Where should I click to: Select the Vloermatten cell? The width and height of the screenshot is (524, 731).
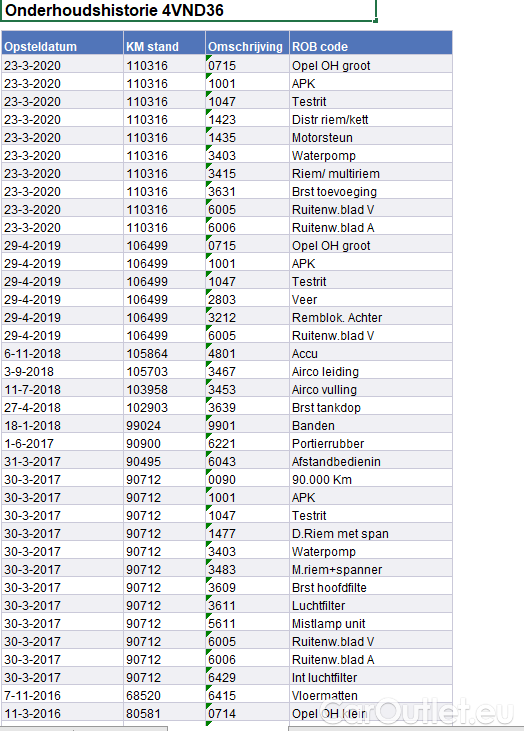click(x=371, y=696)
